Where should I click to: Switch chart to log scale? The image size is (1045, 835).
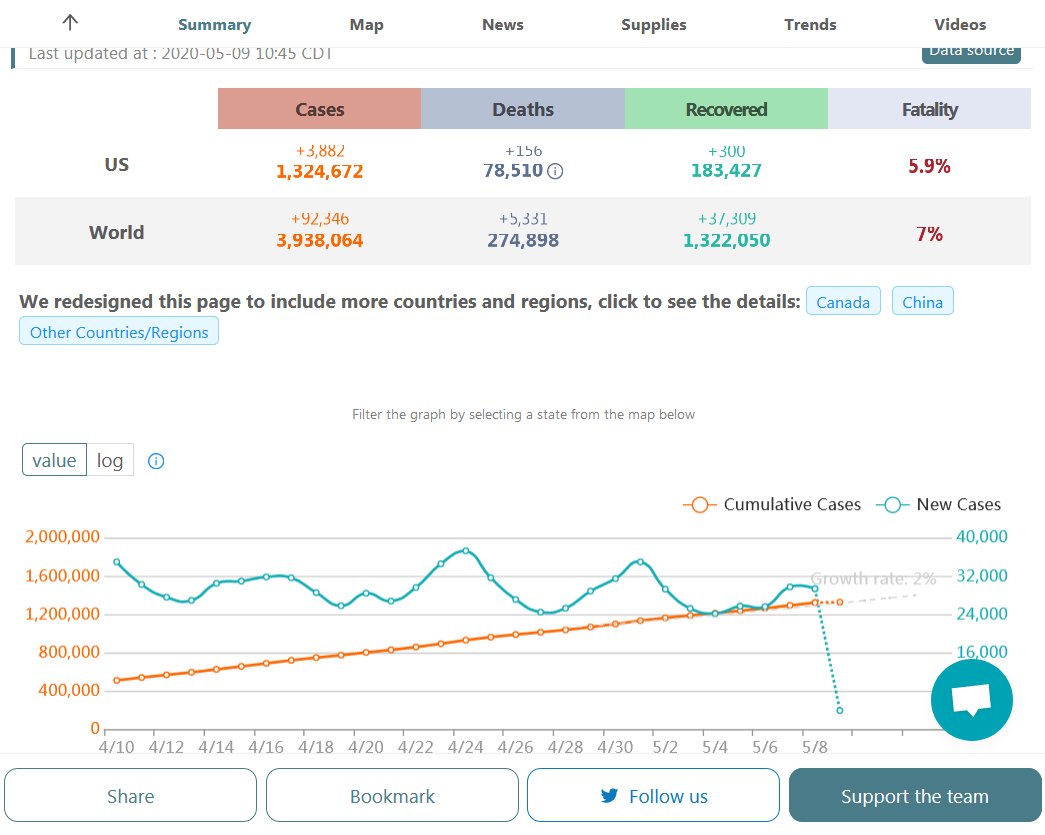pos(110,460)
